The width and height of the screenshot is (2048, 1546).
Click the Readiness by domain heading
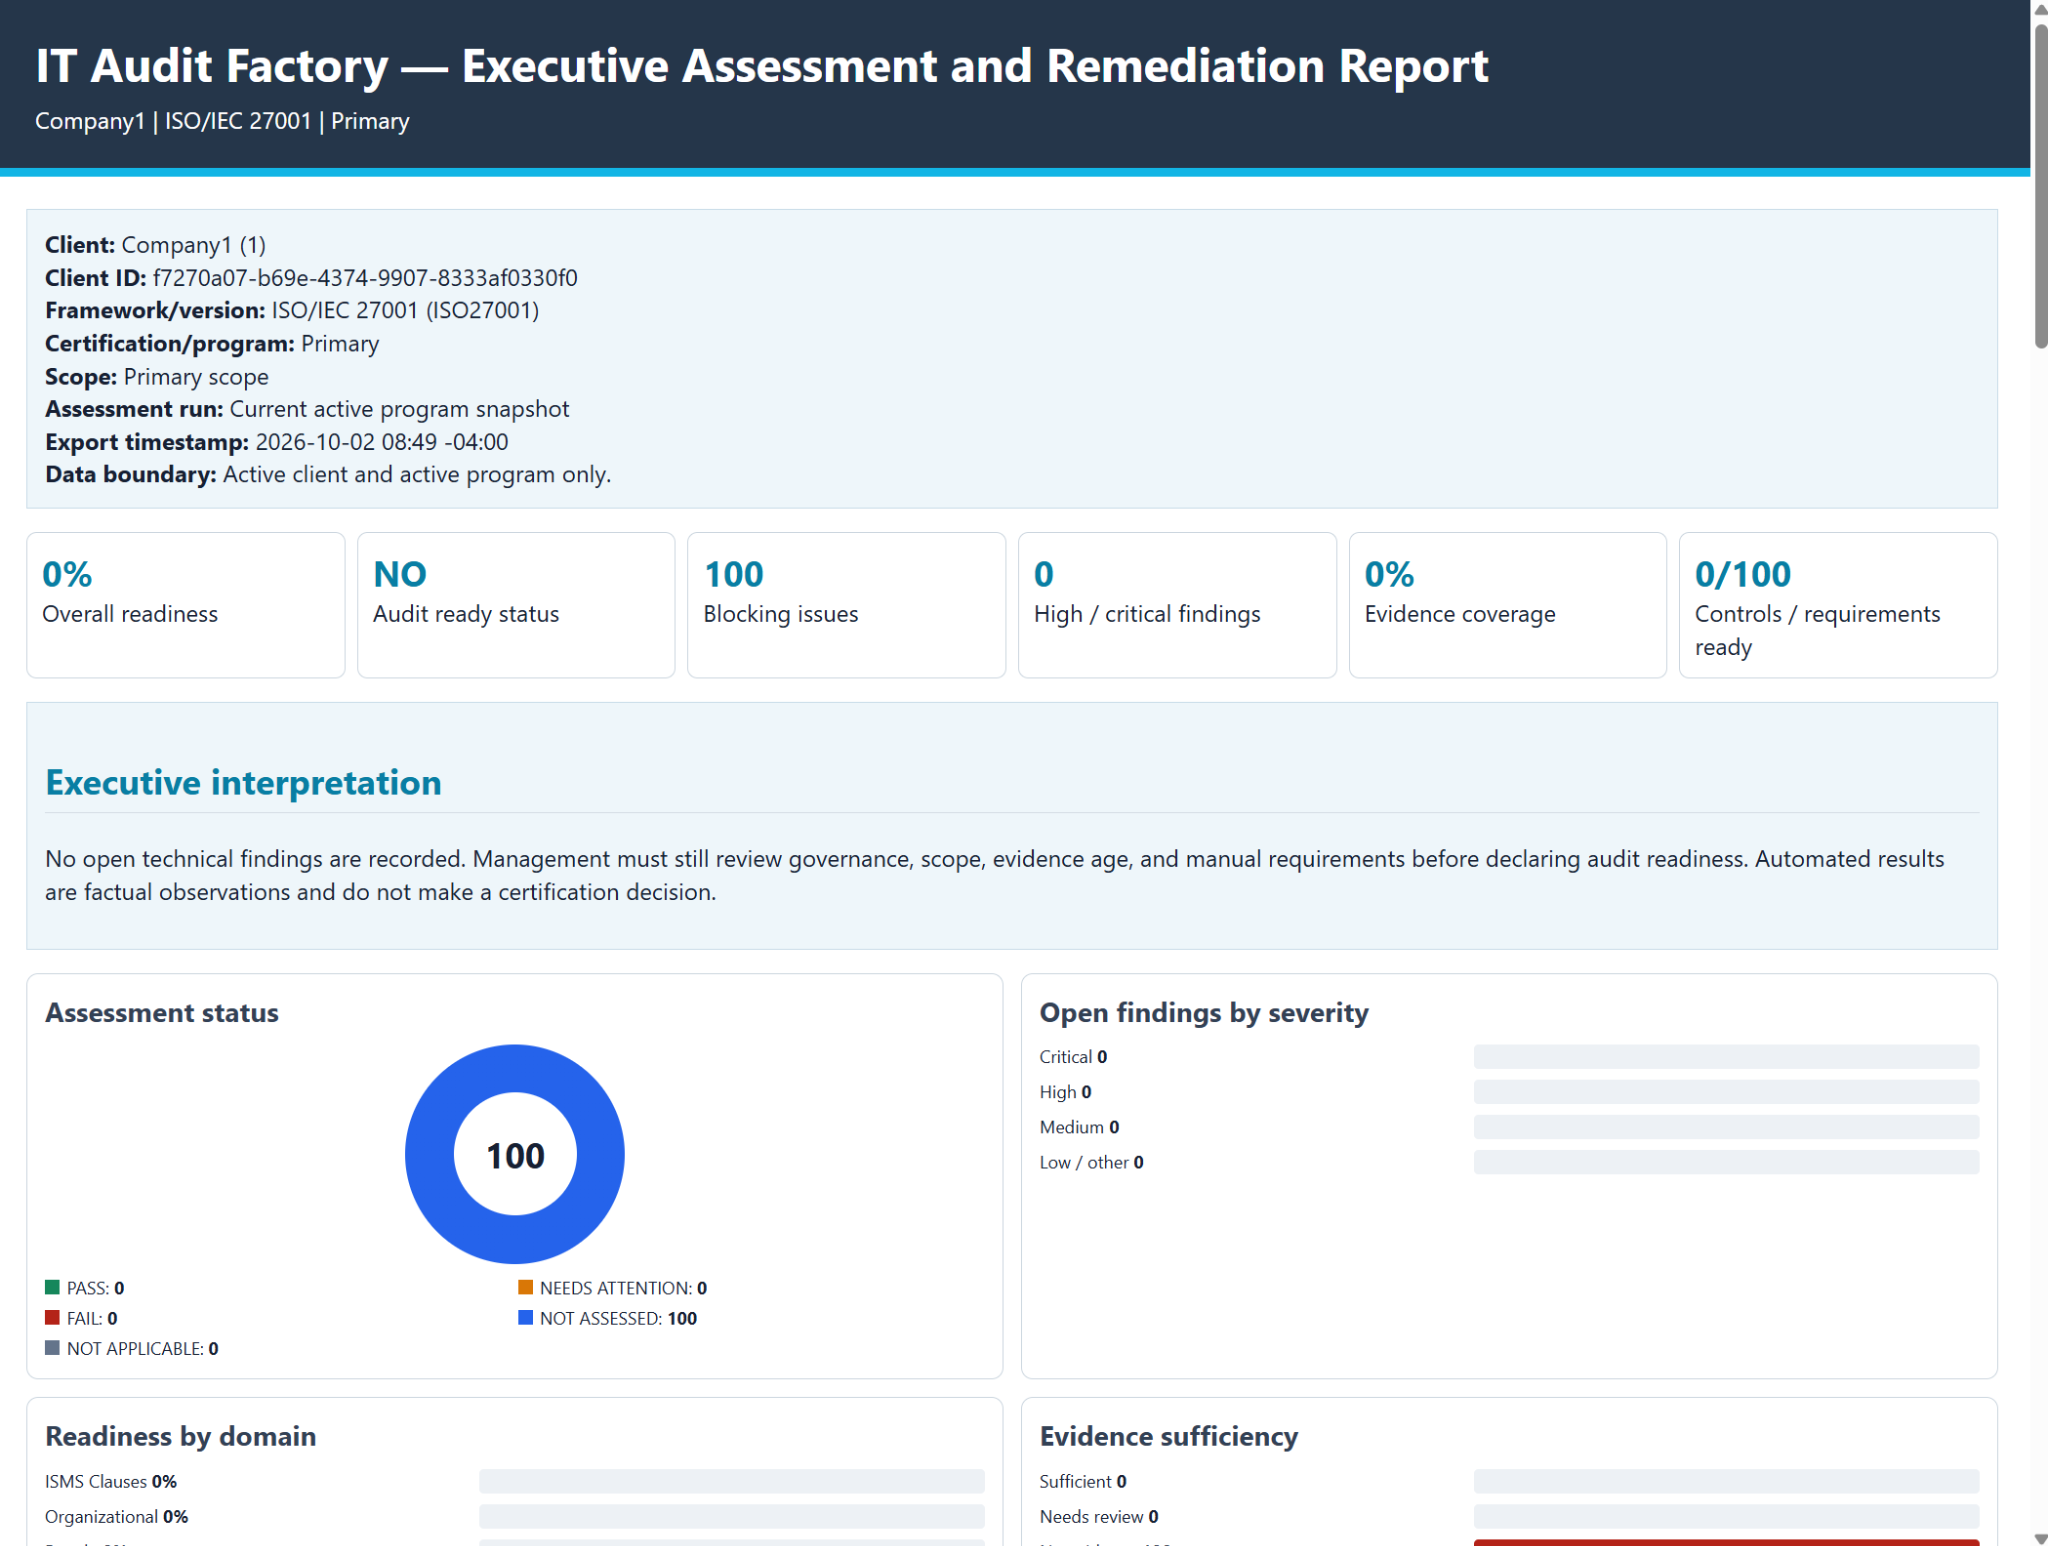coord(181,1436)
